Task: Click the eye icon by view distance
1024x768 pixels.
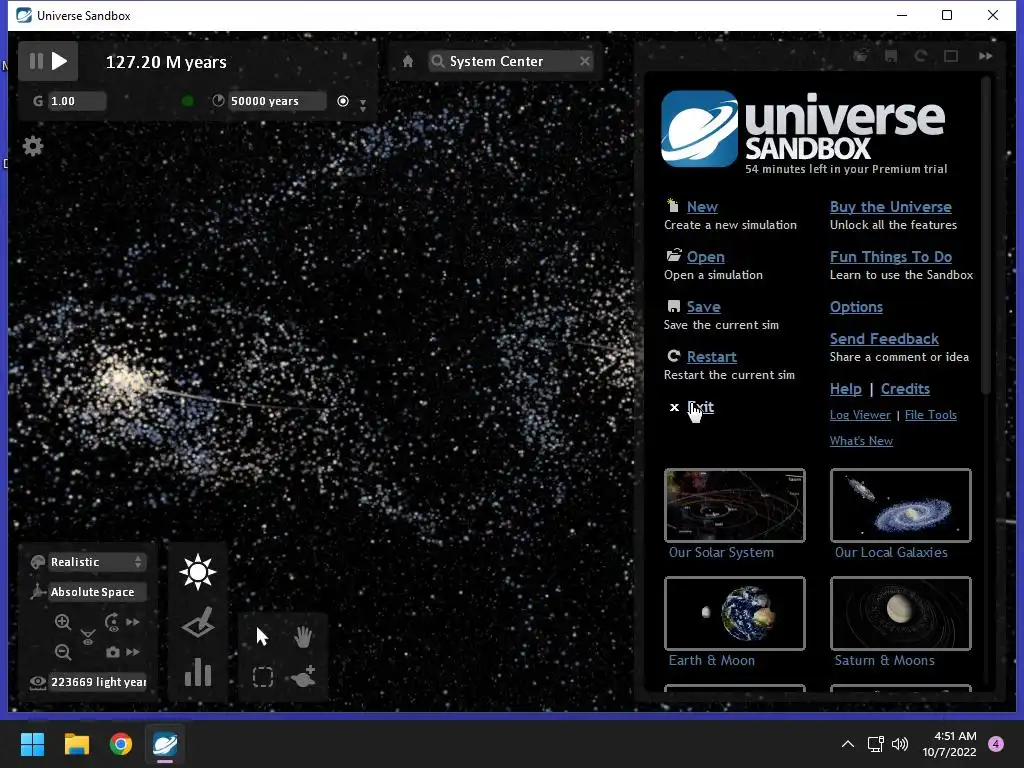Action: (38, 682)
